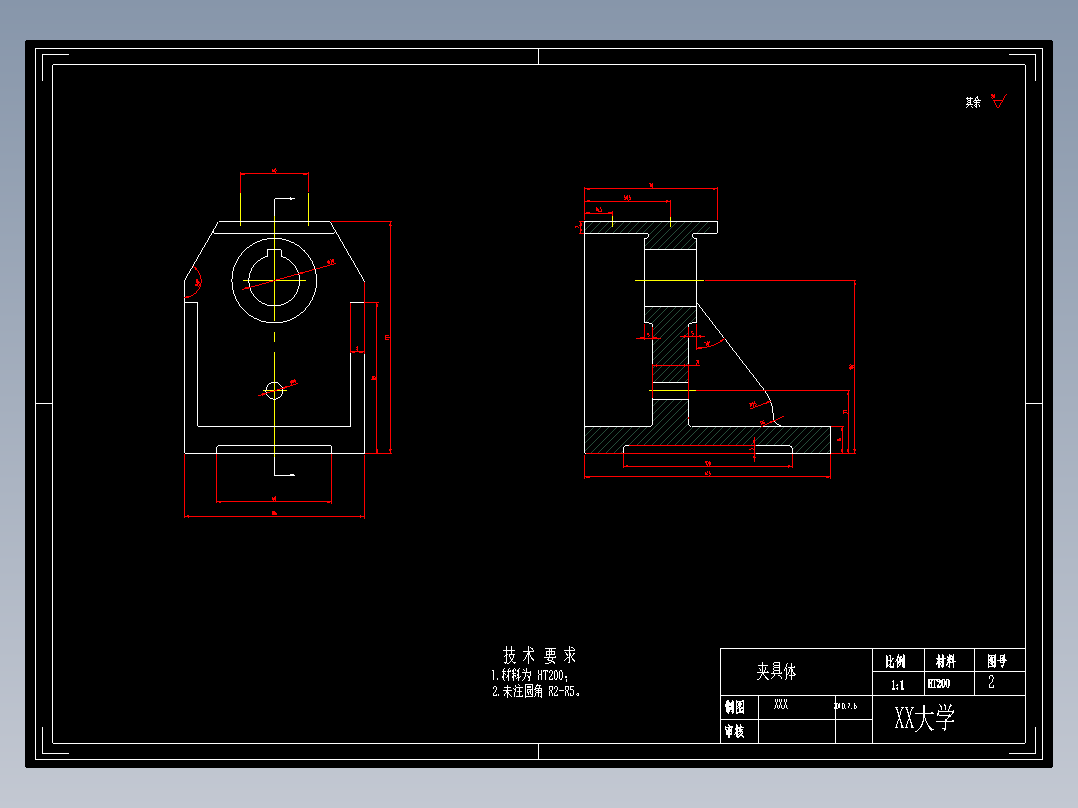
Task: Click the 材料 header cell
Action: tap(949, 660)
